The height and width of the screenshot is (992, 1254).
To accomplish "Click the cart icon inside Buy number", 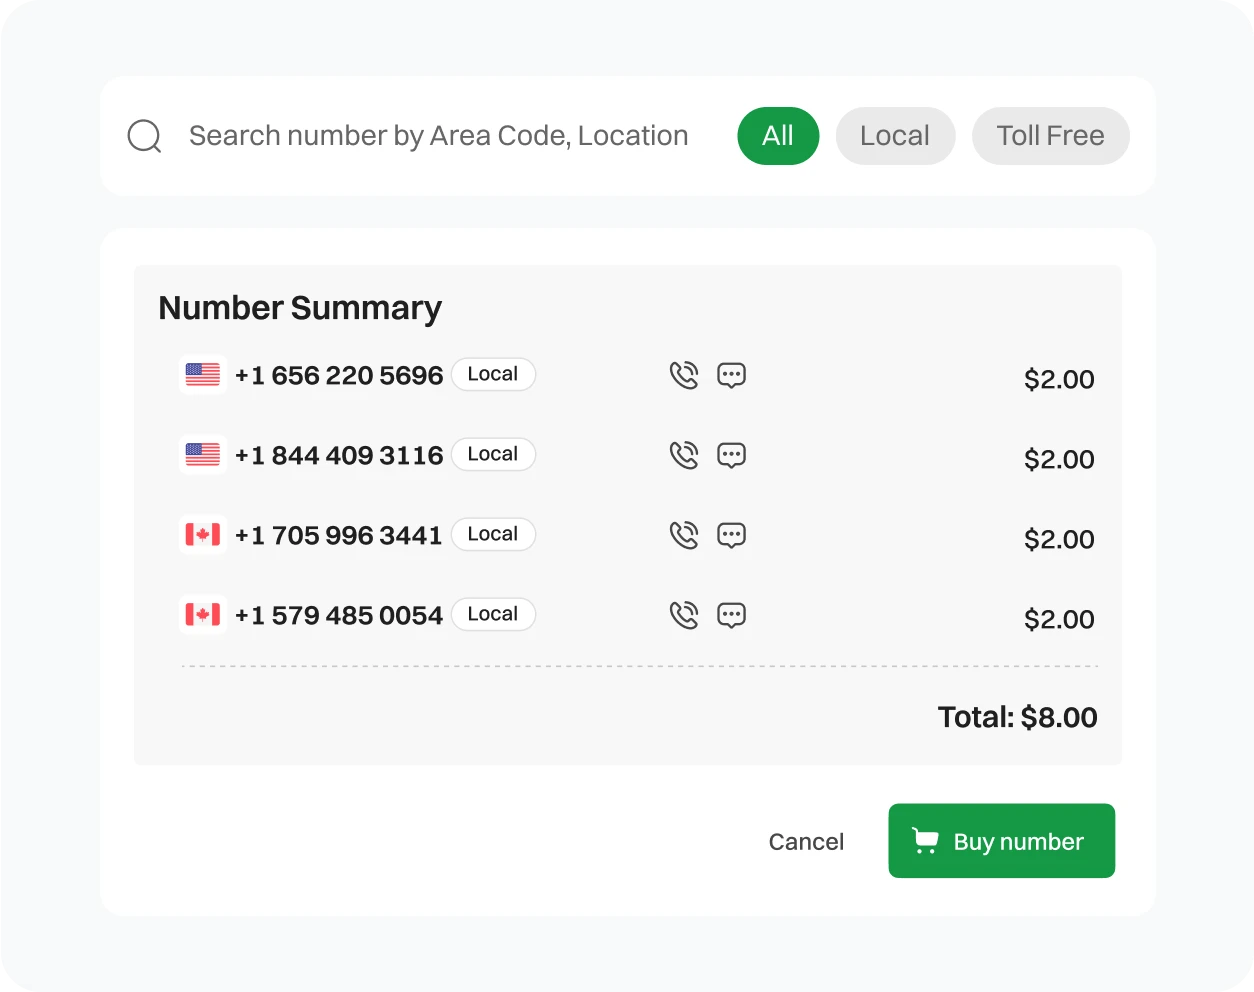I will 924,841.
